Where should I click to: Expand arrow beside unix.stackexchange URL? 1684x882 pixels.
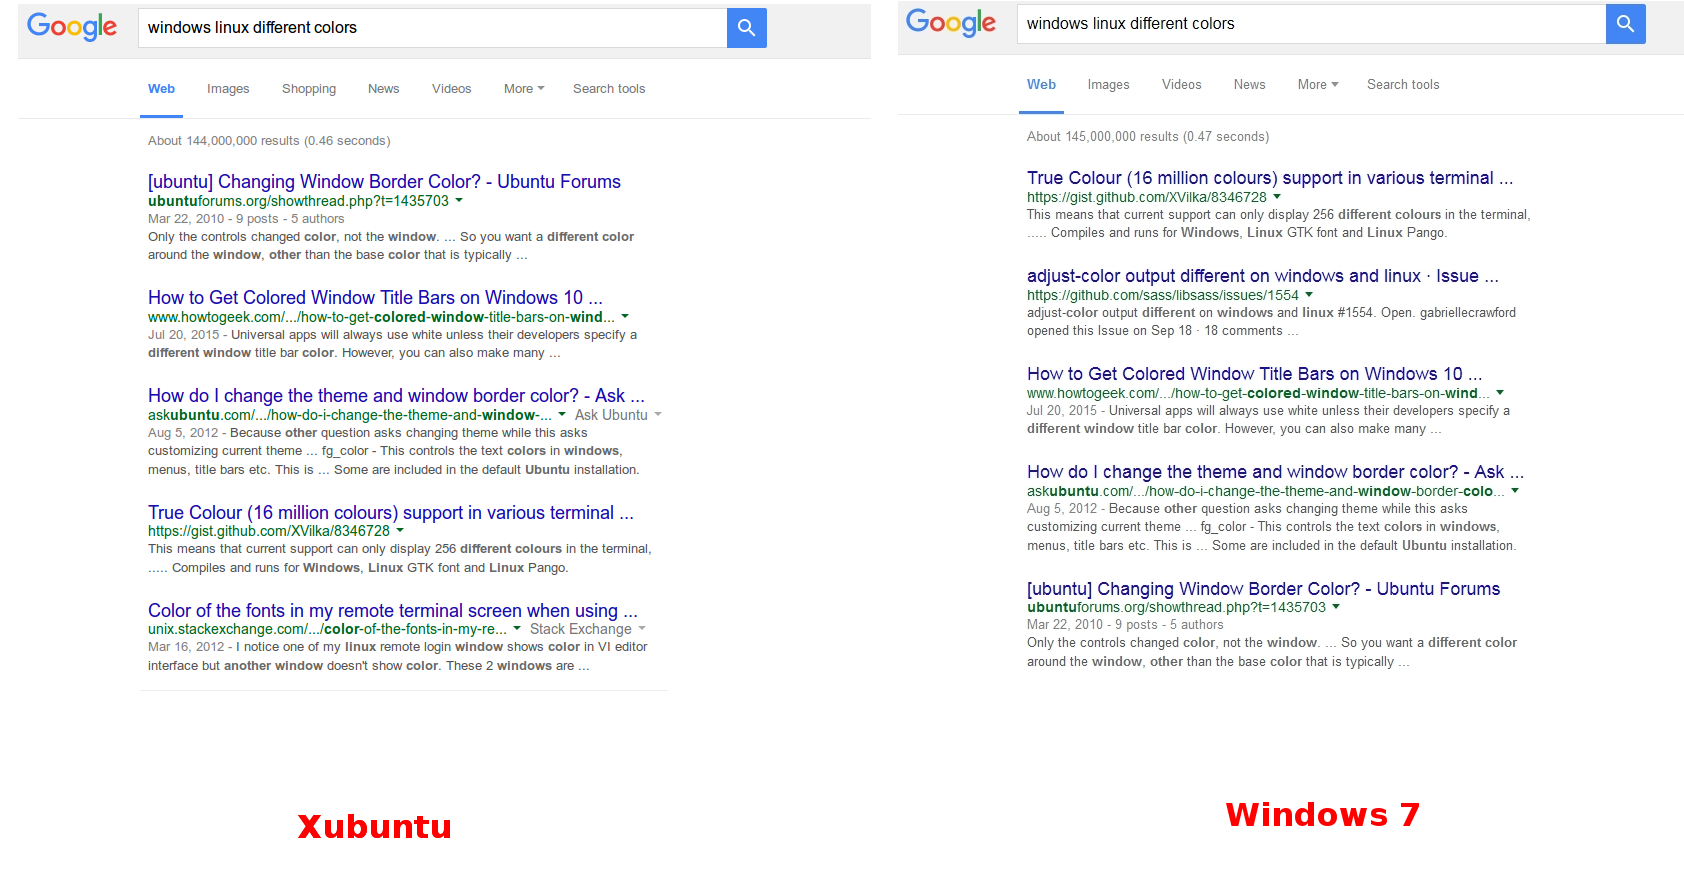click(x=517, y=628)
